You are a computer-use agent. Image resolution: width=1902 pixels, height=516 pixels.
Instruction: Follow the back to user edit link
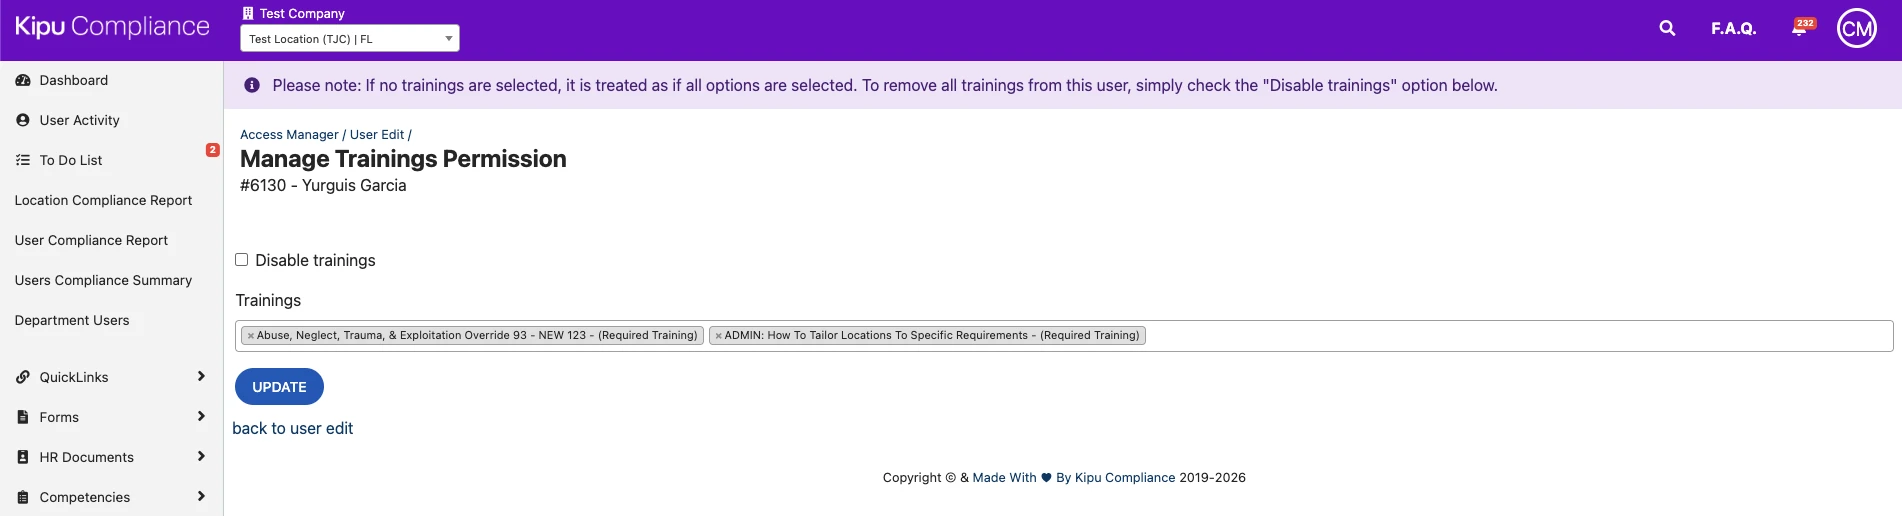click(x=292, y=428)
